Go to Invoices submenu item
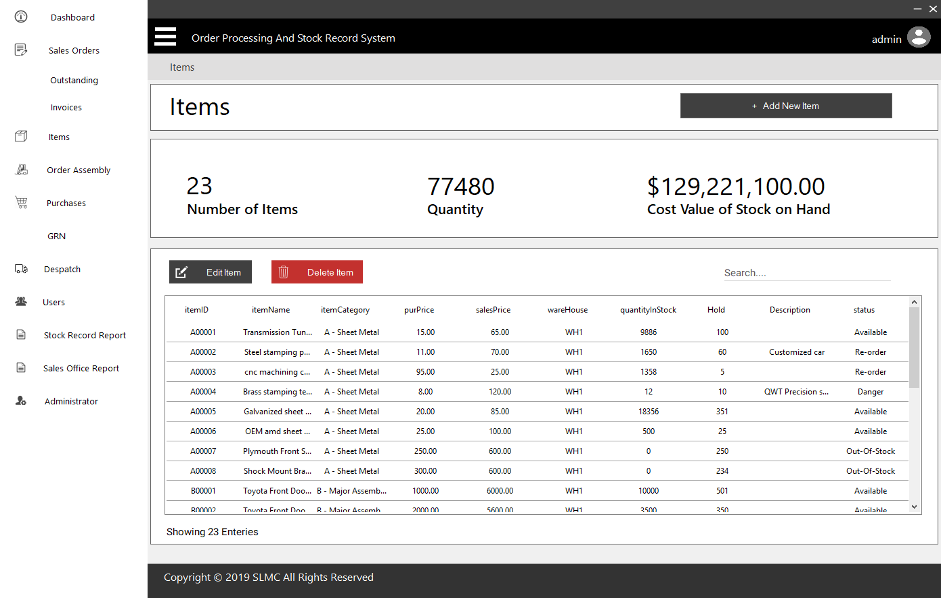 tap(66, 107)
